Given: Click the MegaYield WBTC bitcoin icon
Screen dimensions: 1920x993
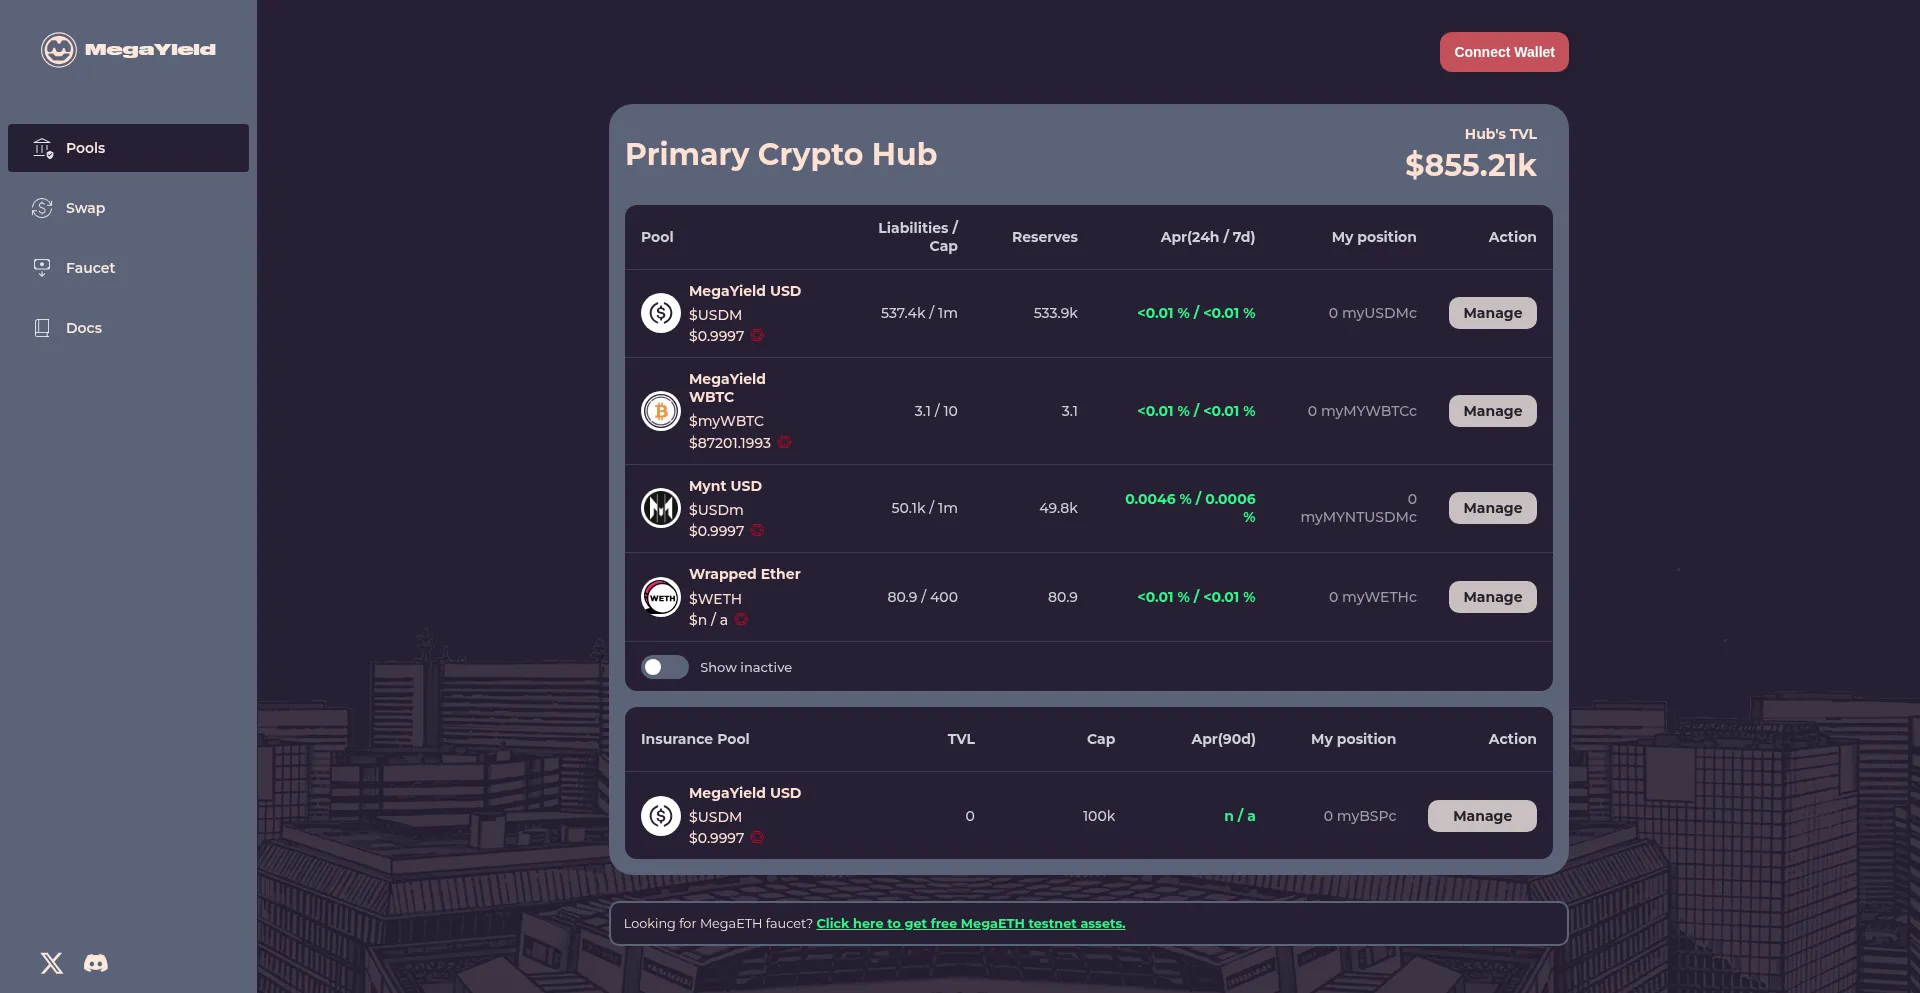Looking at the screenshot, I should click(x=660, y=411).
